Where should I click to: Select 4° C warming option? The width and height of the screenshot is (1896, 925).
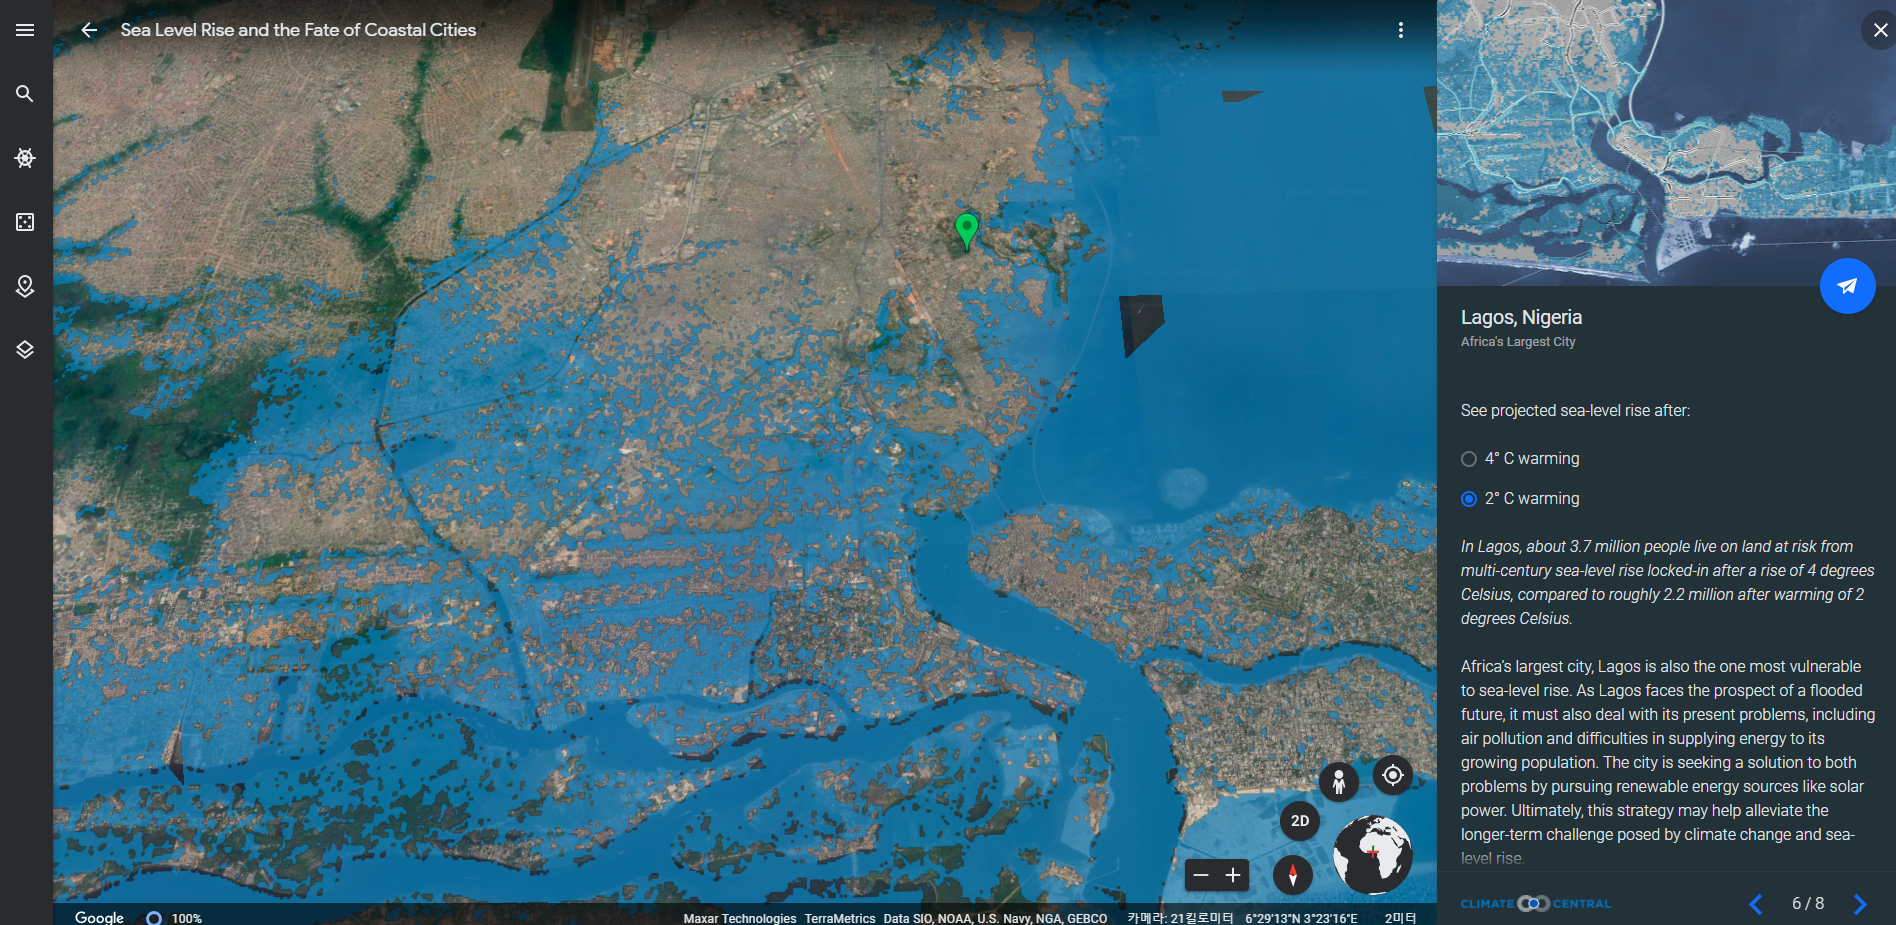(1521, 459)
